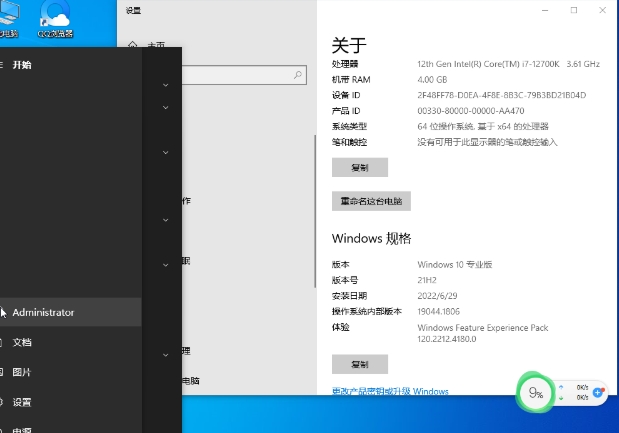Click the 重命名这台电脑 button
The width and height of the screenshot is (619, 433).
pos(371,201)
